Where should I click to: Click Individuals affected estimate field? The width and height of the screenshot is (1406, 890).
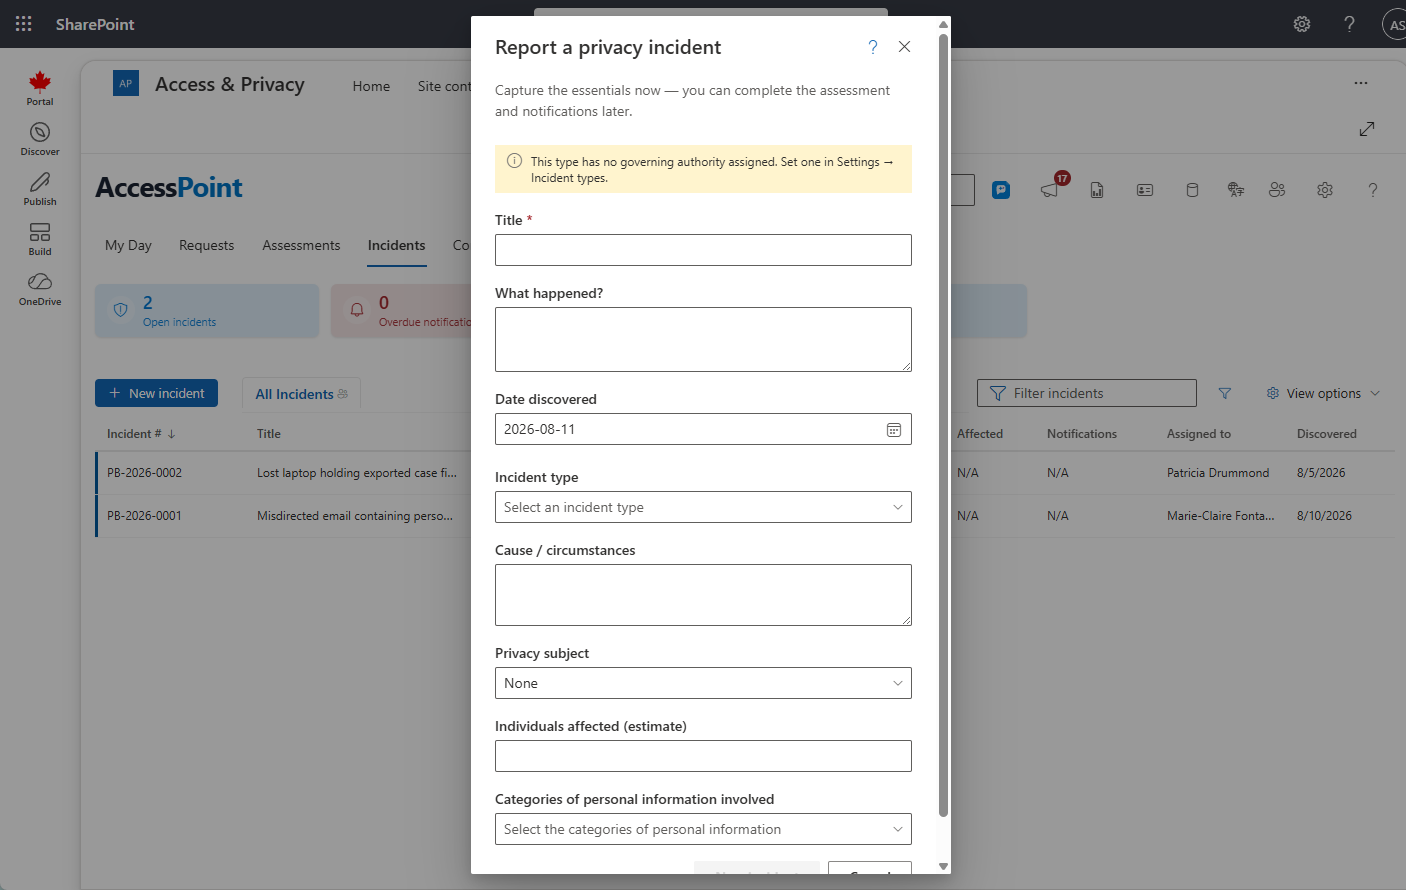tap(703, 756)
